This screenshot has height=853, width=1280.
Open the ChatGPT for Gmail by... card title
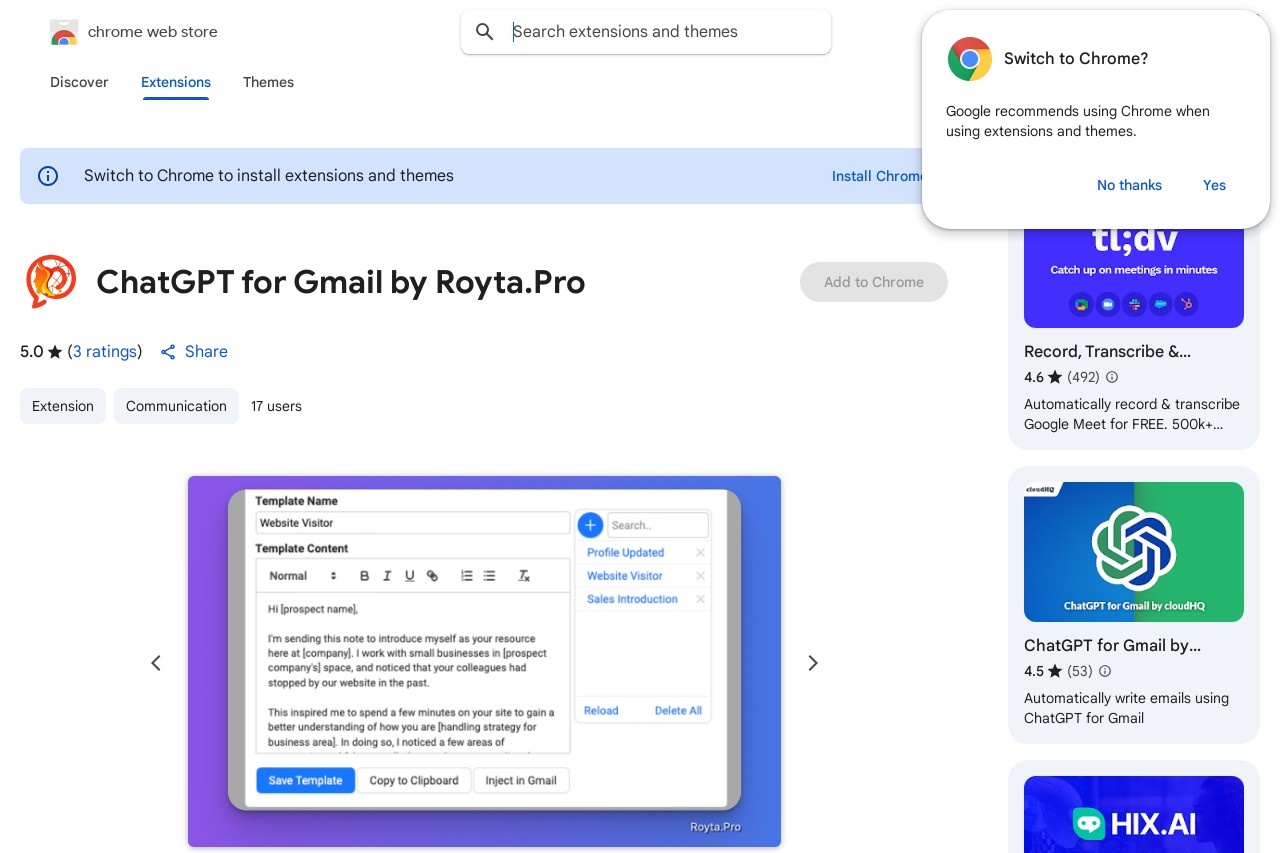(x=1112, y=646)
